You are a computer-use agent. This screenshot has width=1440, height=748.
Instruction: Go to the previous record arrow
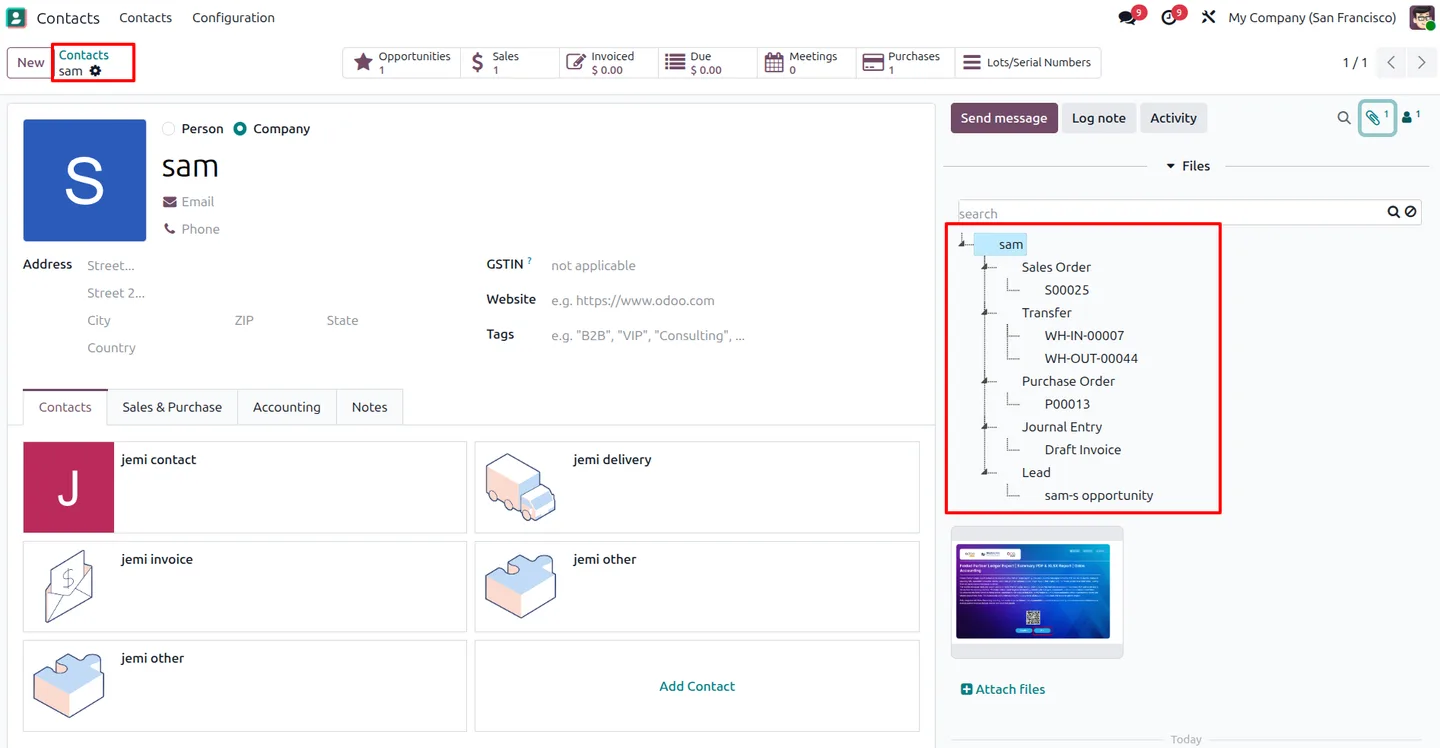(1391, 62)
